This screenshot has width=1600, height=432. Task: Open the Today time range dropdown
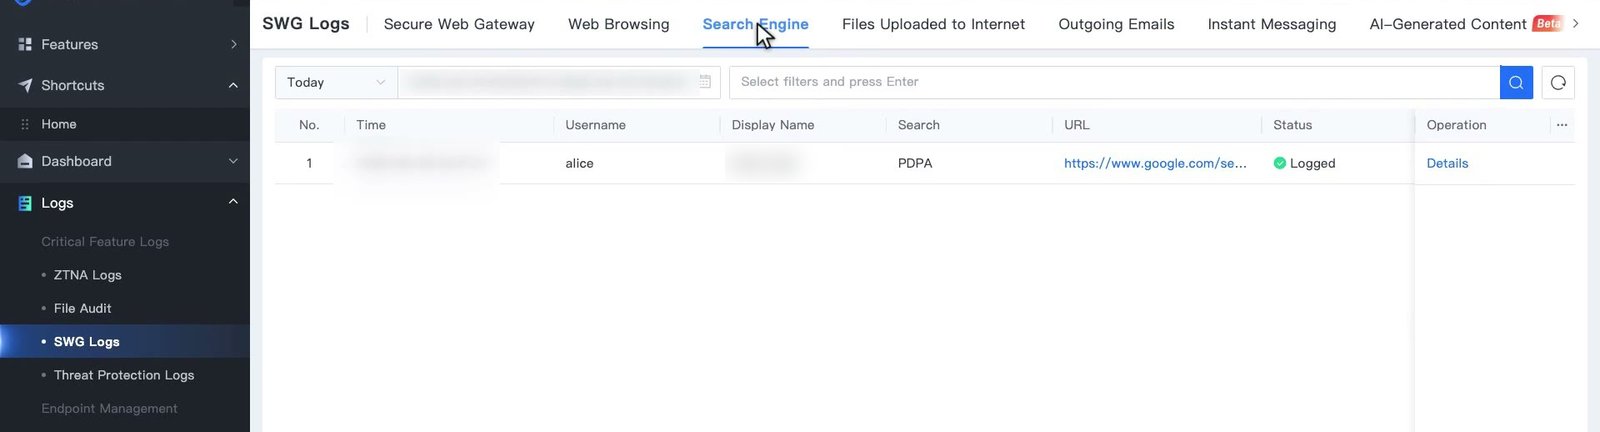click(x=336, y=82)
